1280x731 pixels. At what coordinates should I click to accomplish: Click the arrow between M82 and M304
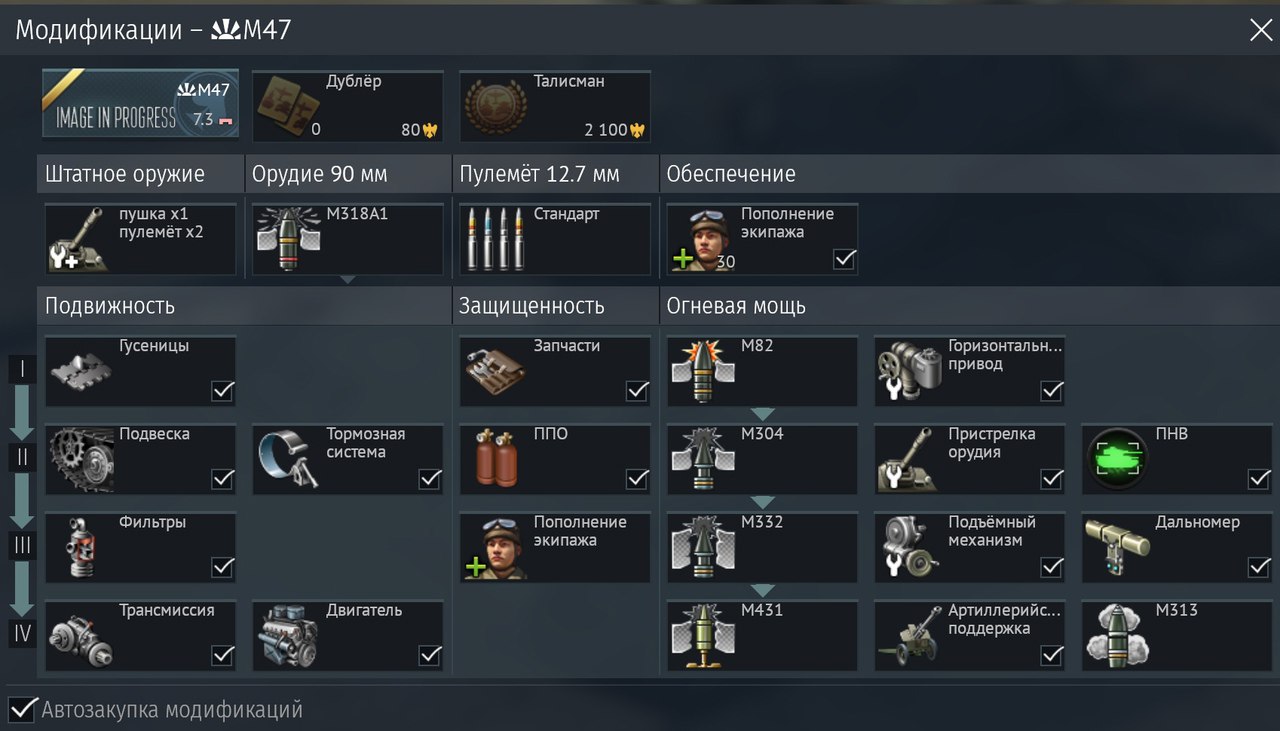763,414
